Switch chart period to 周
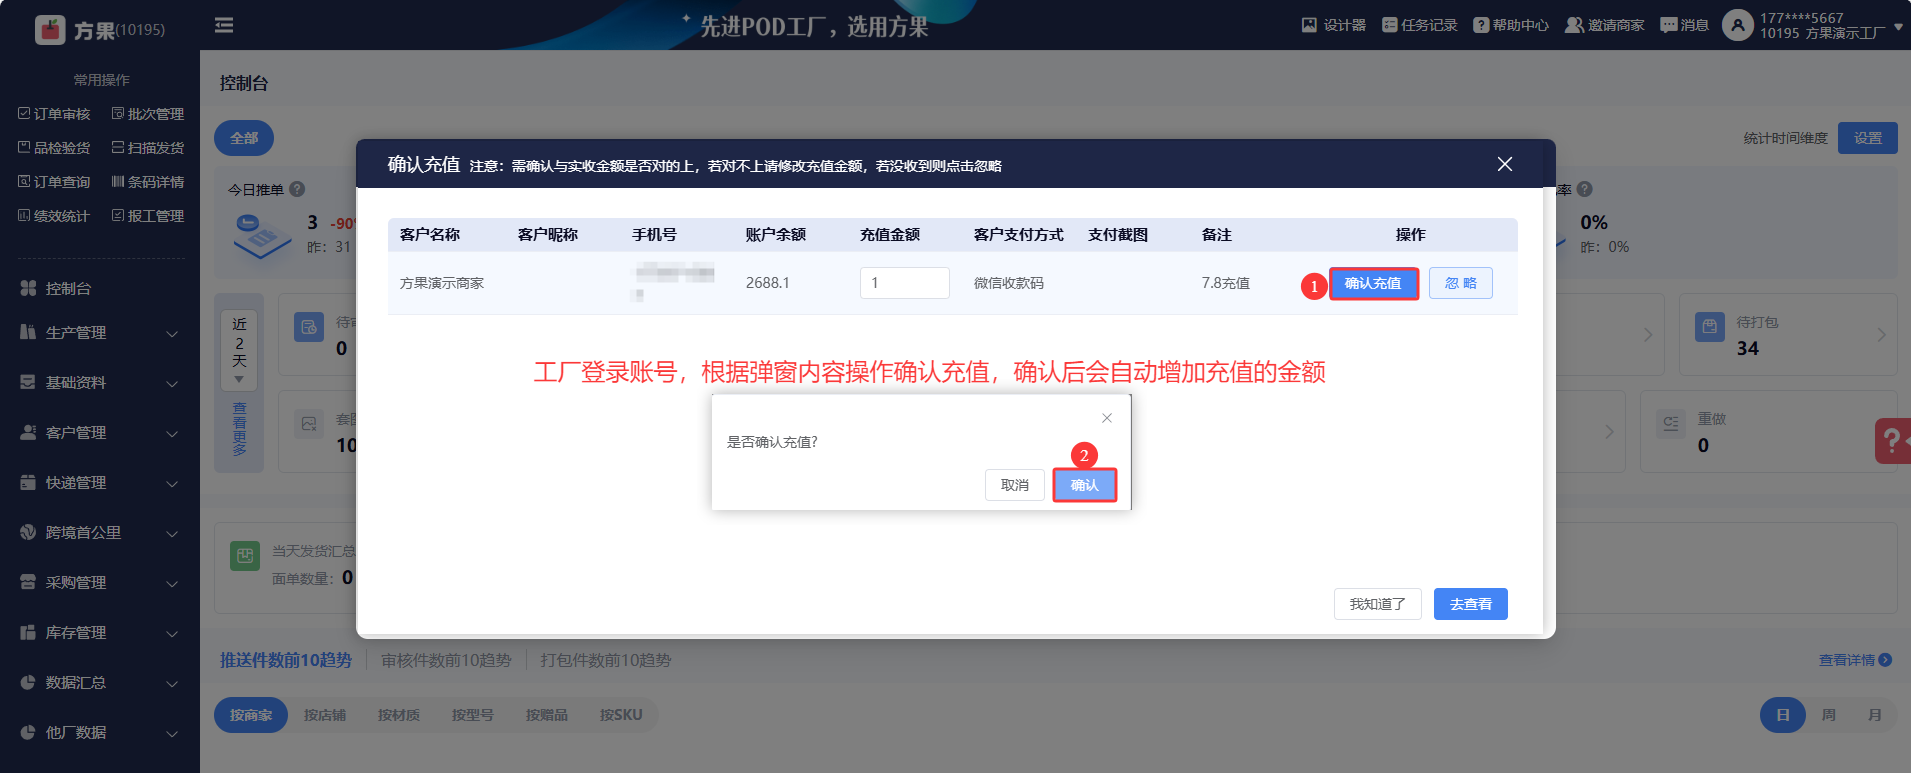 pos(1829,715)
